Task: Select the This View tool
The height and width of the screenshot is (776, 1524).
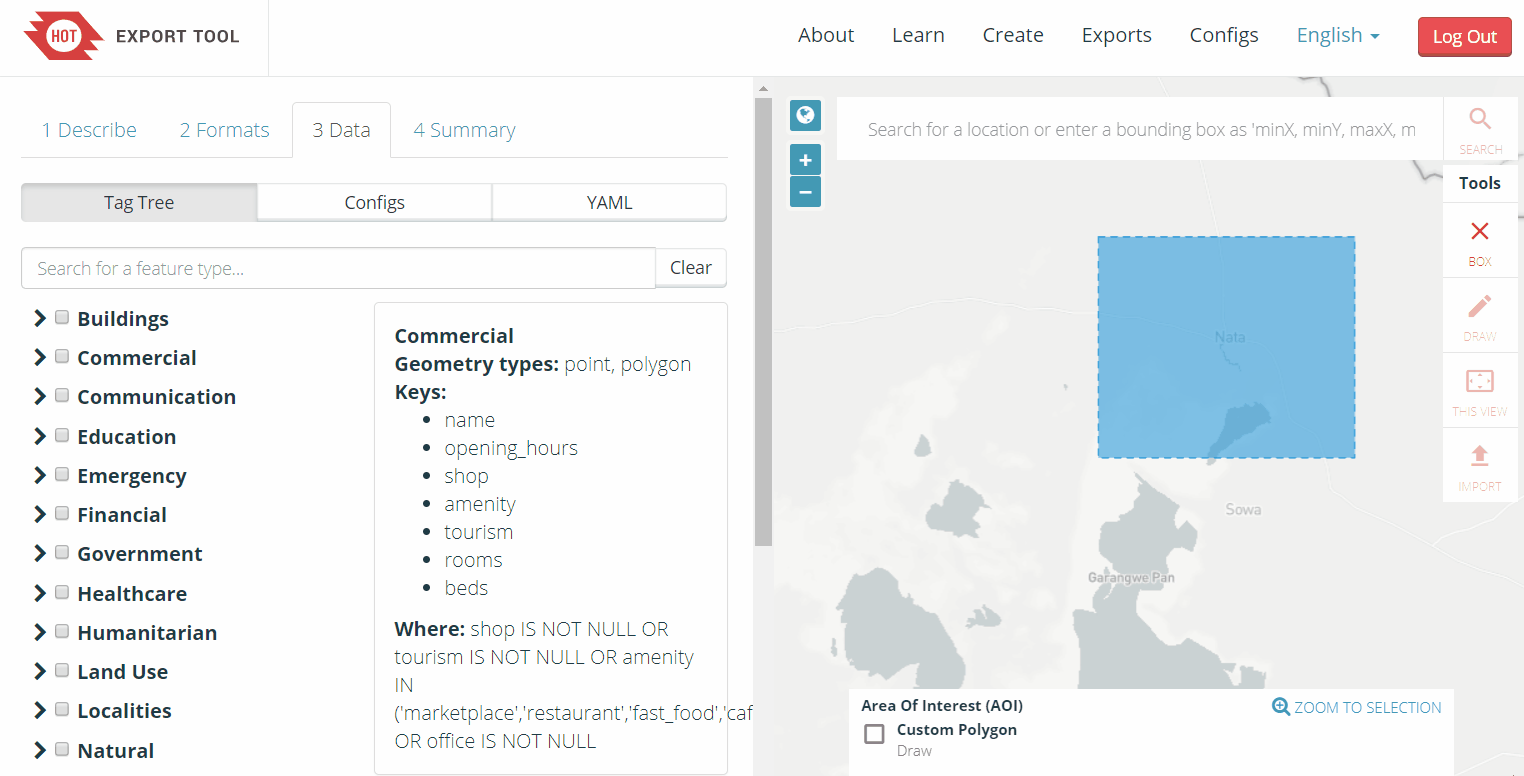Action: coord(1480,382)
